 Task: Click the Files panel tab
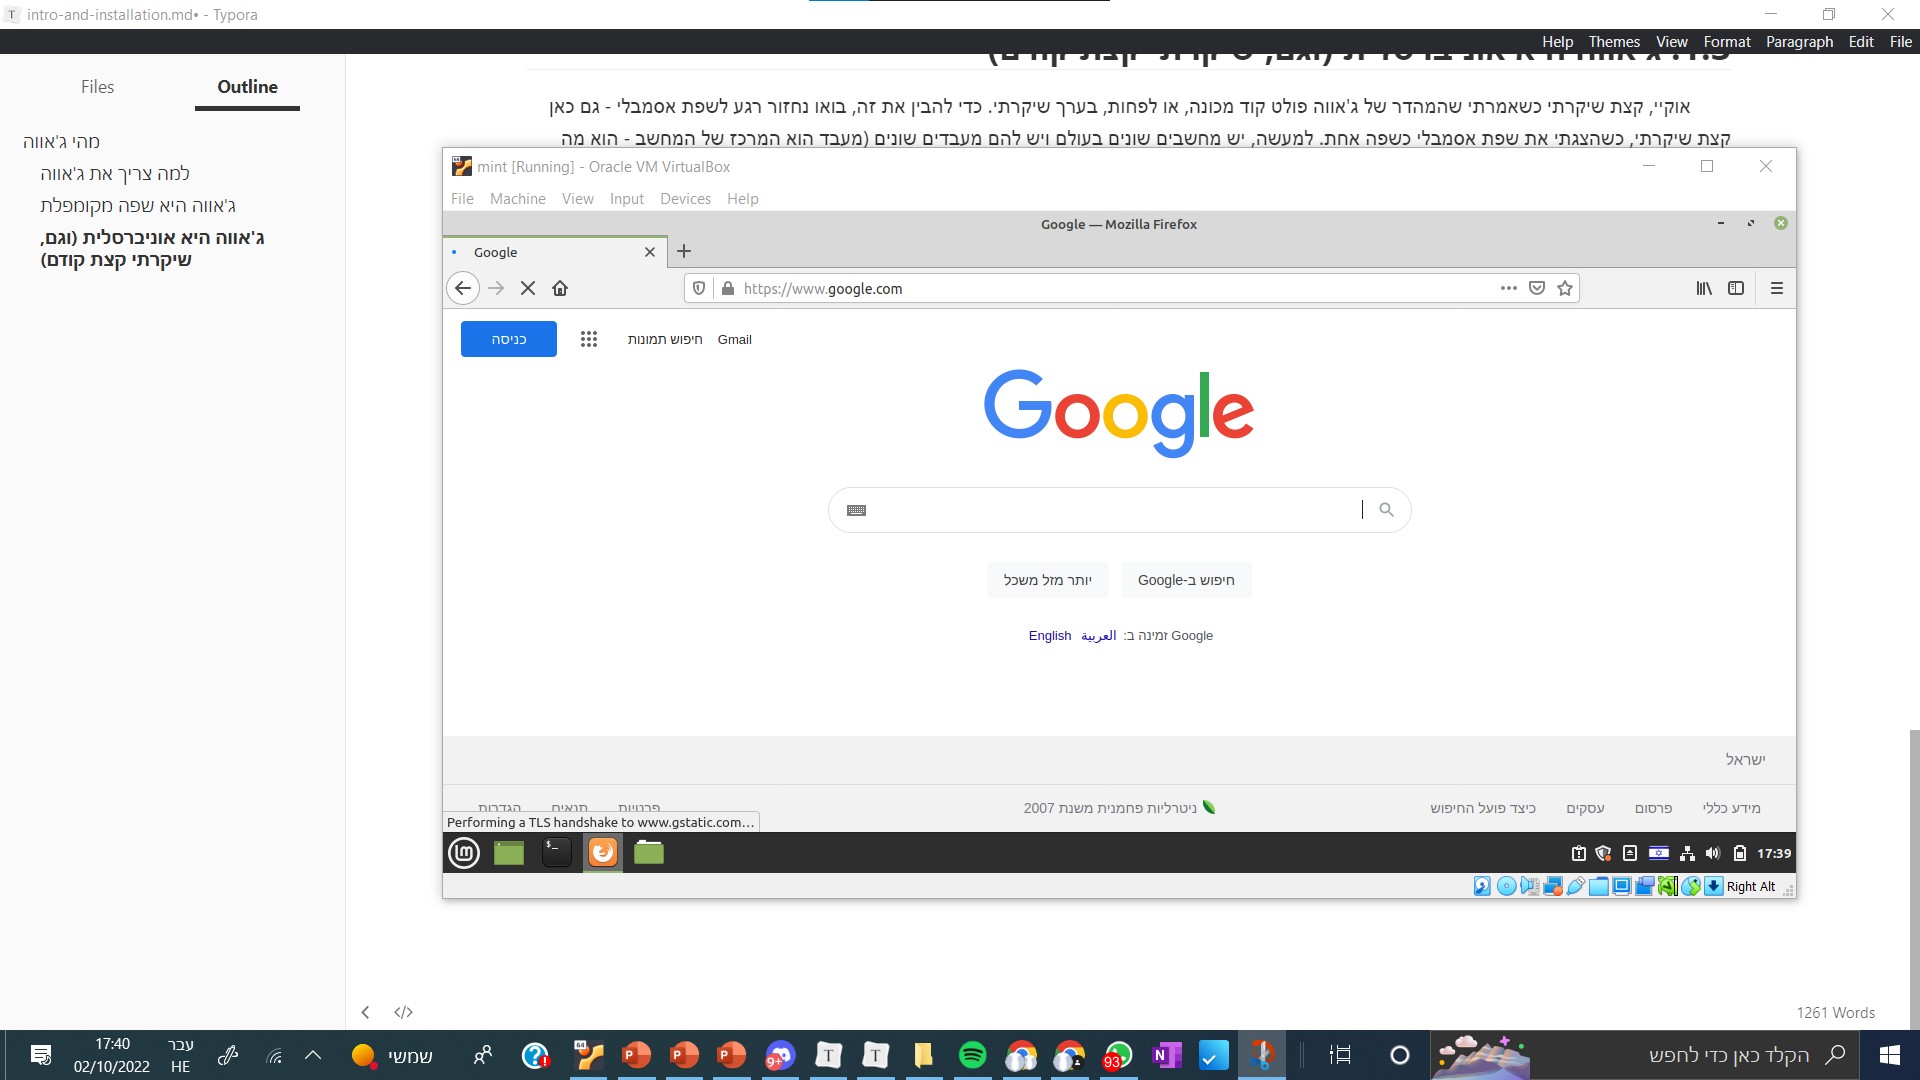(x=98, y=87)
